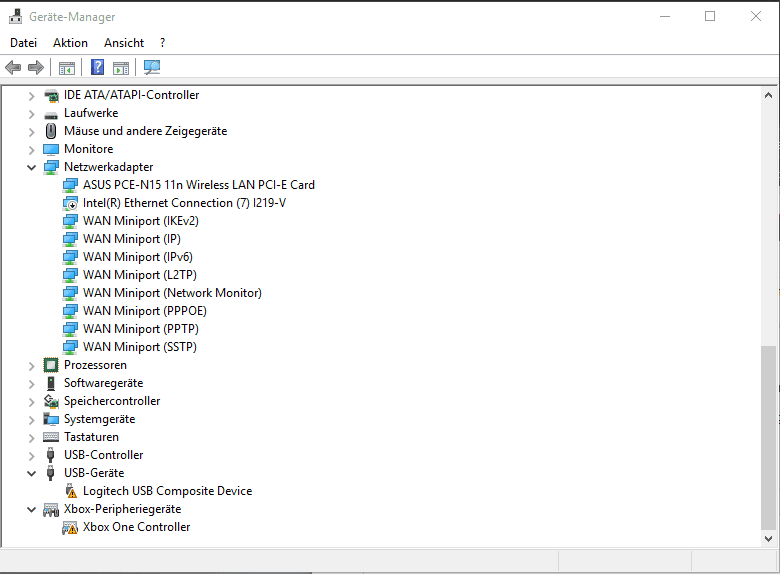Click the mouse icon beside Mäuse und andere Zeigegeräte
The image size is (780, 574).
coord(51,131)
